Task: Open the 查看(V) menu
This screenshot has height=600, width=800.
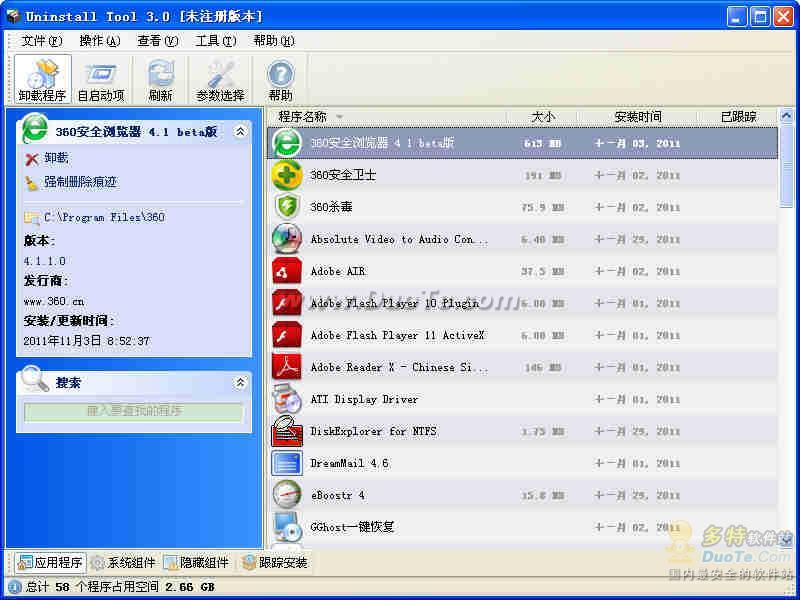Action: pos(158,41)
